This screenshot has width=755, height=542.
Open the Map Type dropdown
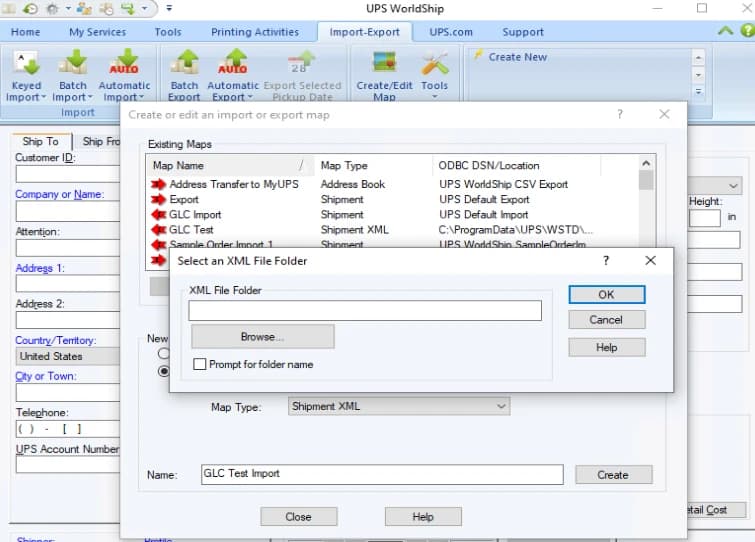point(399,406)
